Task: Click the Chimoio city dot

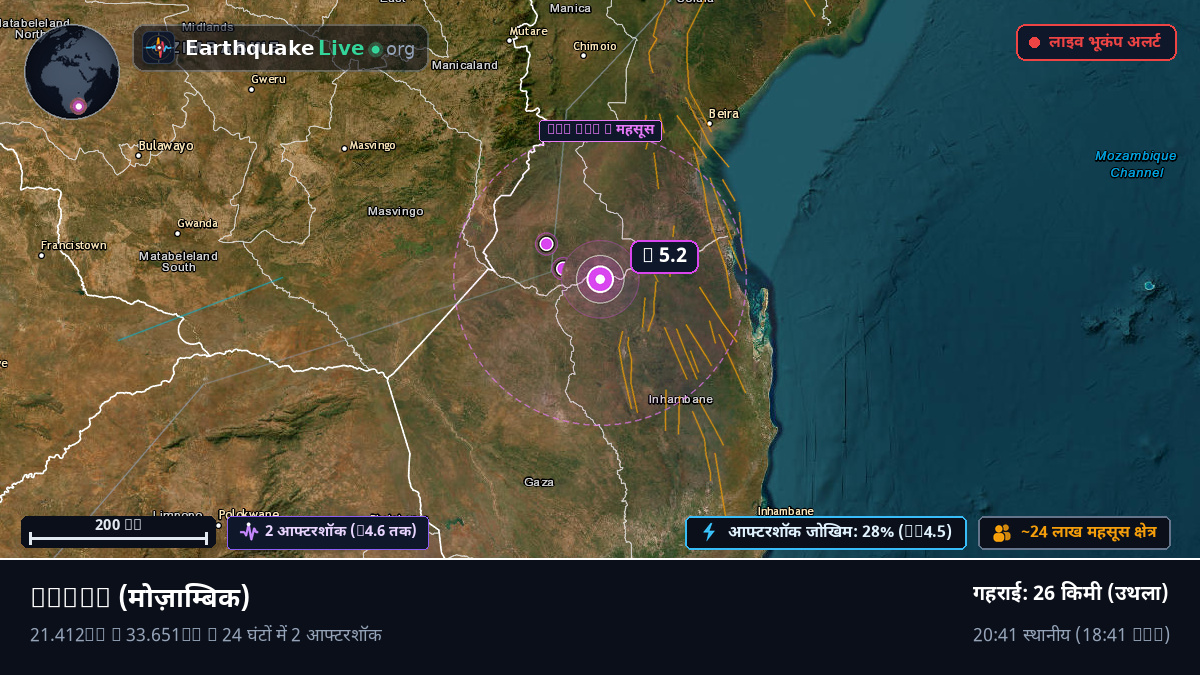Action: [x=583, y=56]
